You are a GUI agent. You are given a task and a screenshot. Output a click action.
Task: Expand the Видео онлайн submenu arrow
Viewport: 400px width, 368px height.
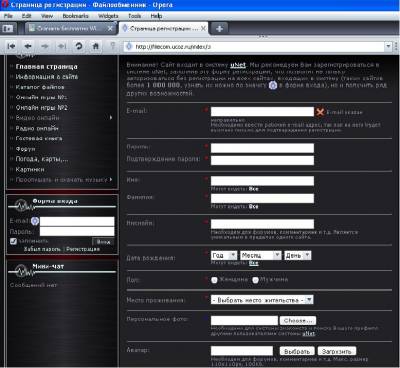tap(111, 117)
